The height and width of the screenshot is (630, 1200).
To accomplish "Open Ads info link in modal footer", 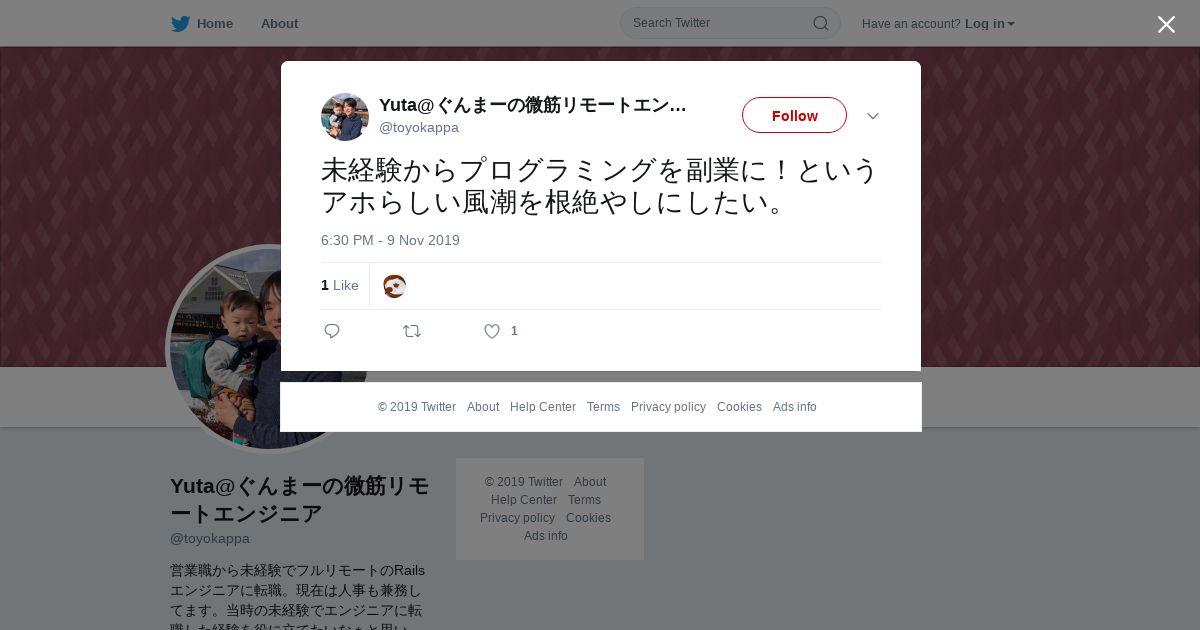I will click(x=795, y=407).
